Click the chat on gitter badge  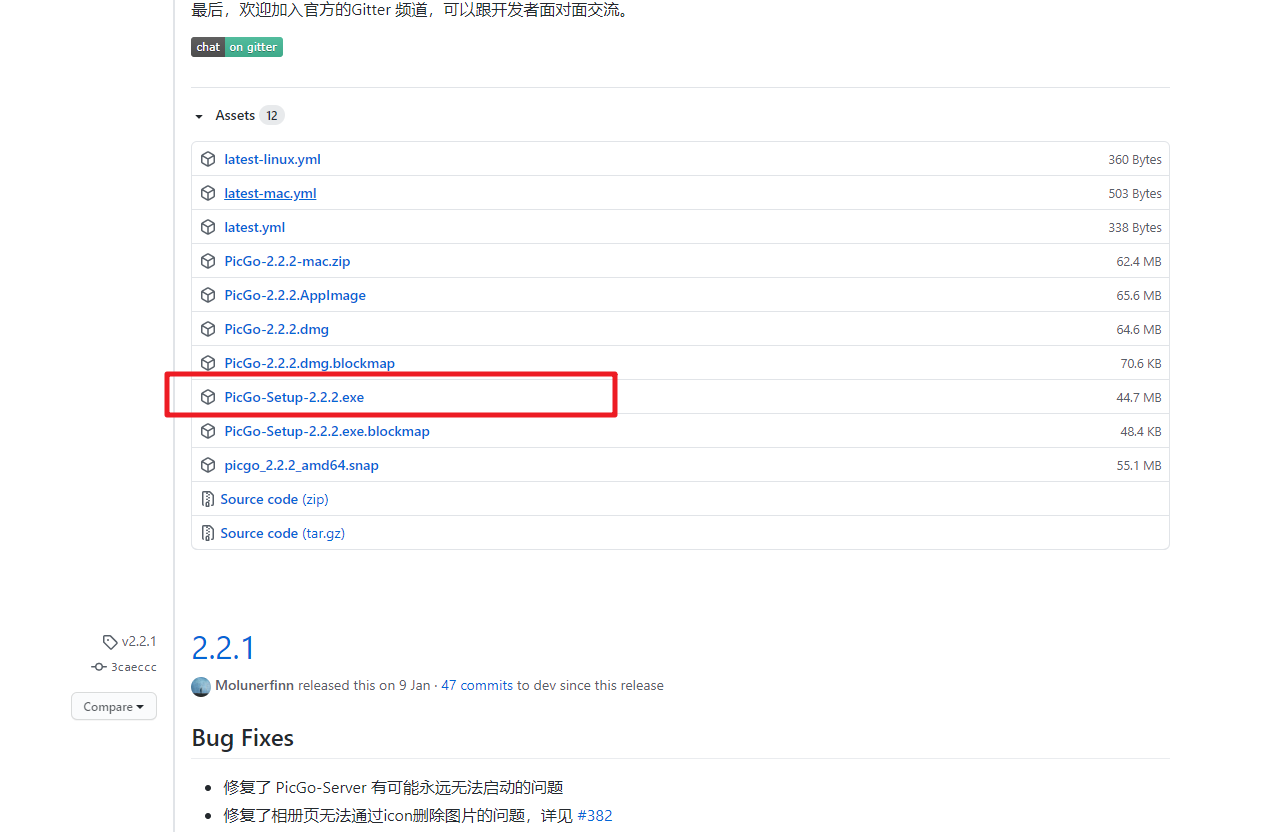click(237, 47)
